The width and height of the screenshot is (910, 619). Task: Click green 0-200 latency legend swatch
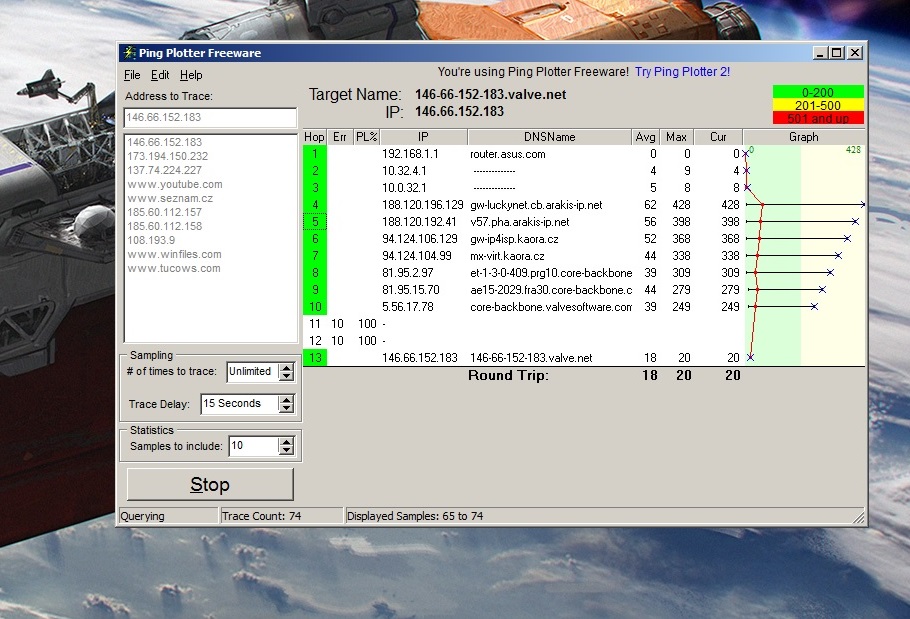[x=817, y=92]
